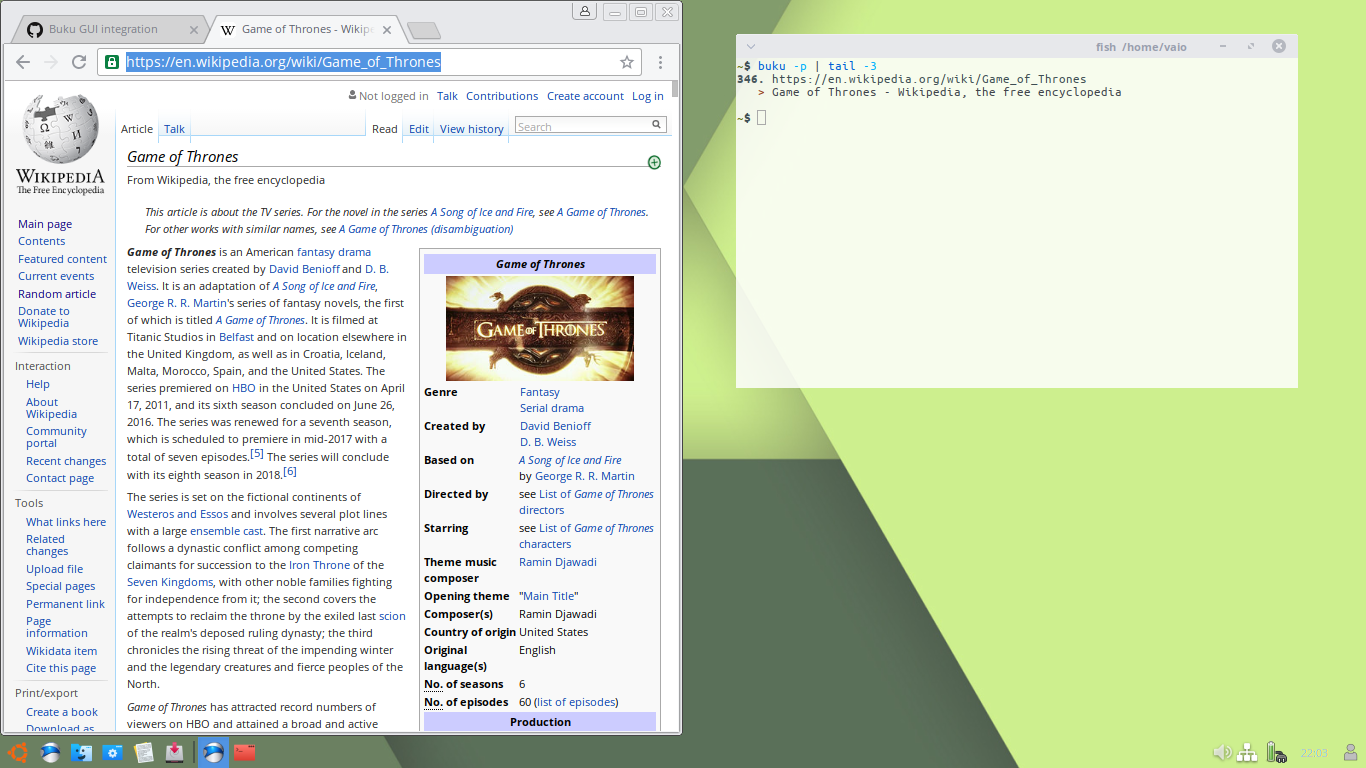Open the Recent changes sidebar link

pos(66,461)
